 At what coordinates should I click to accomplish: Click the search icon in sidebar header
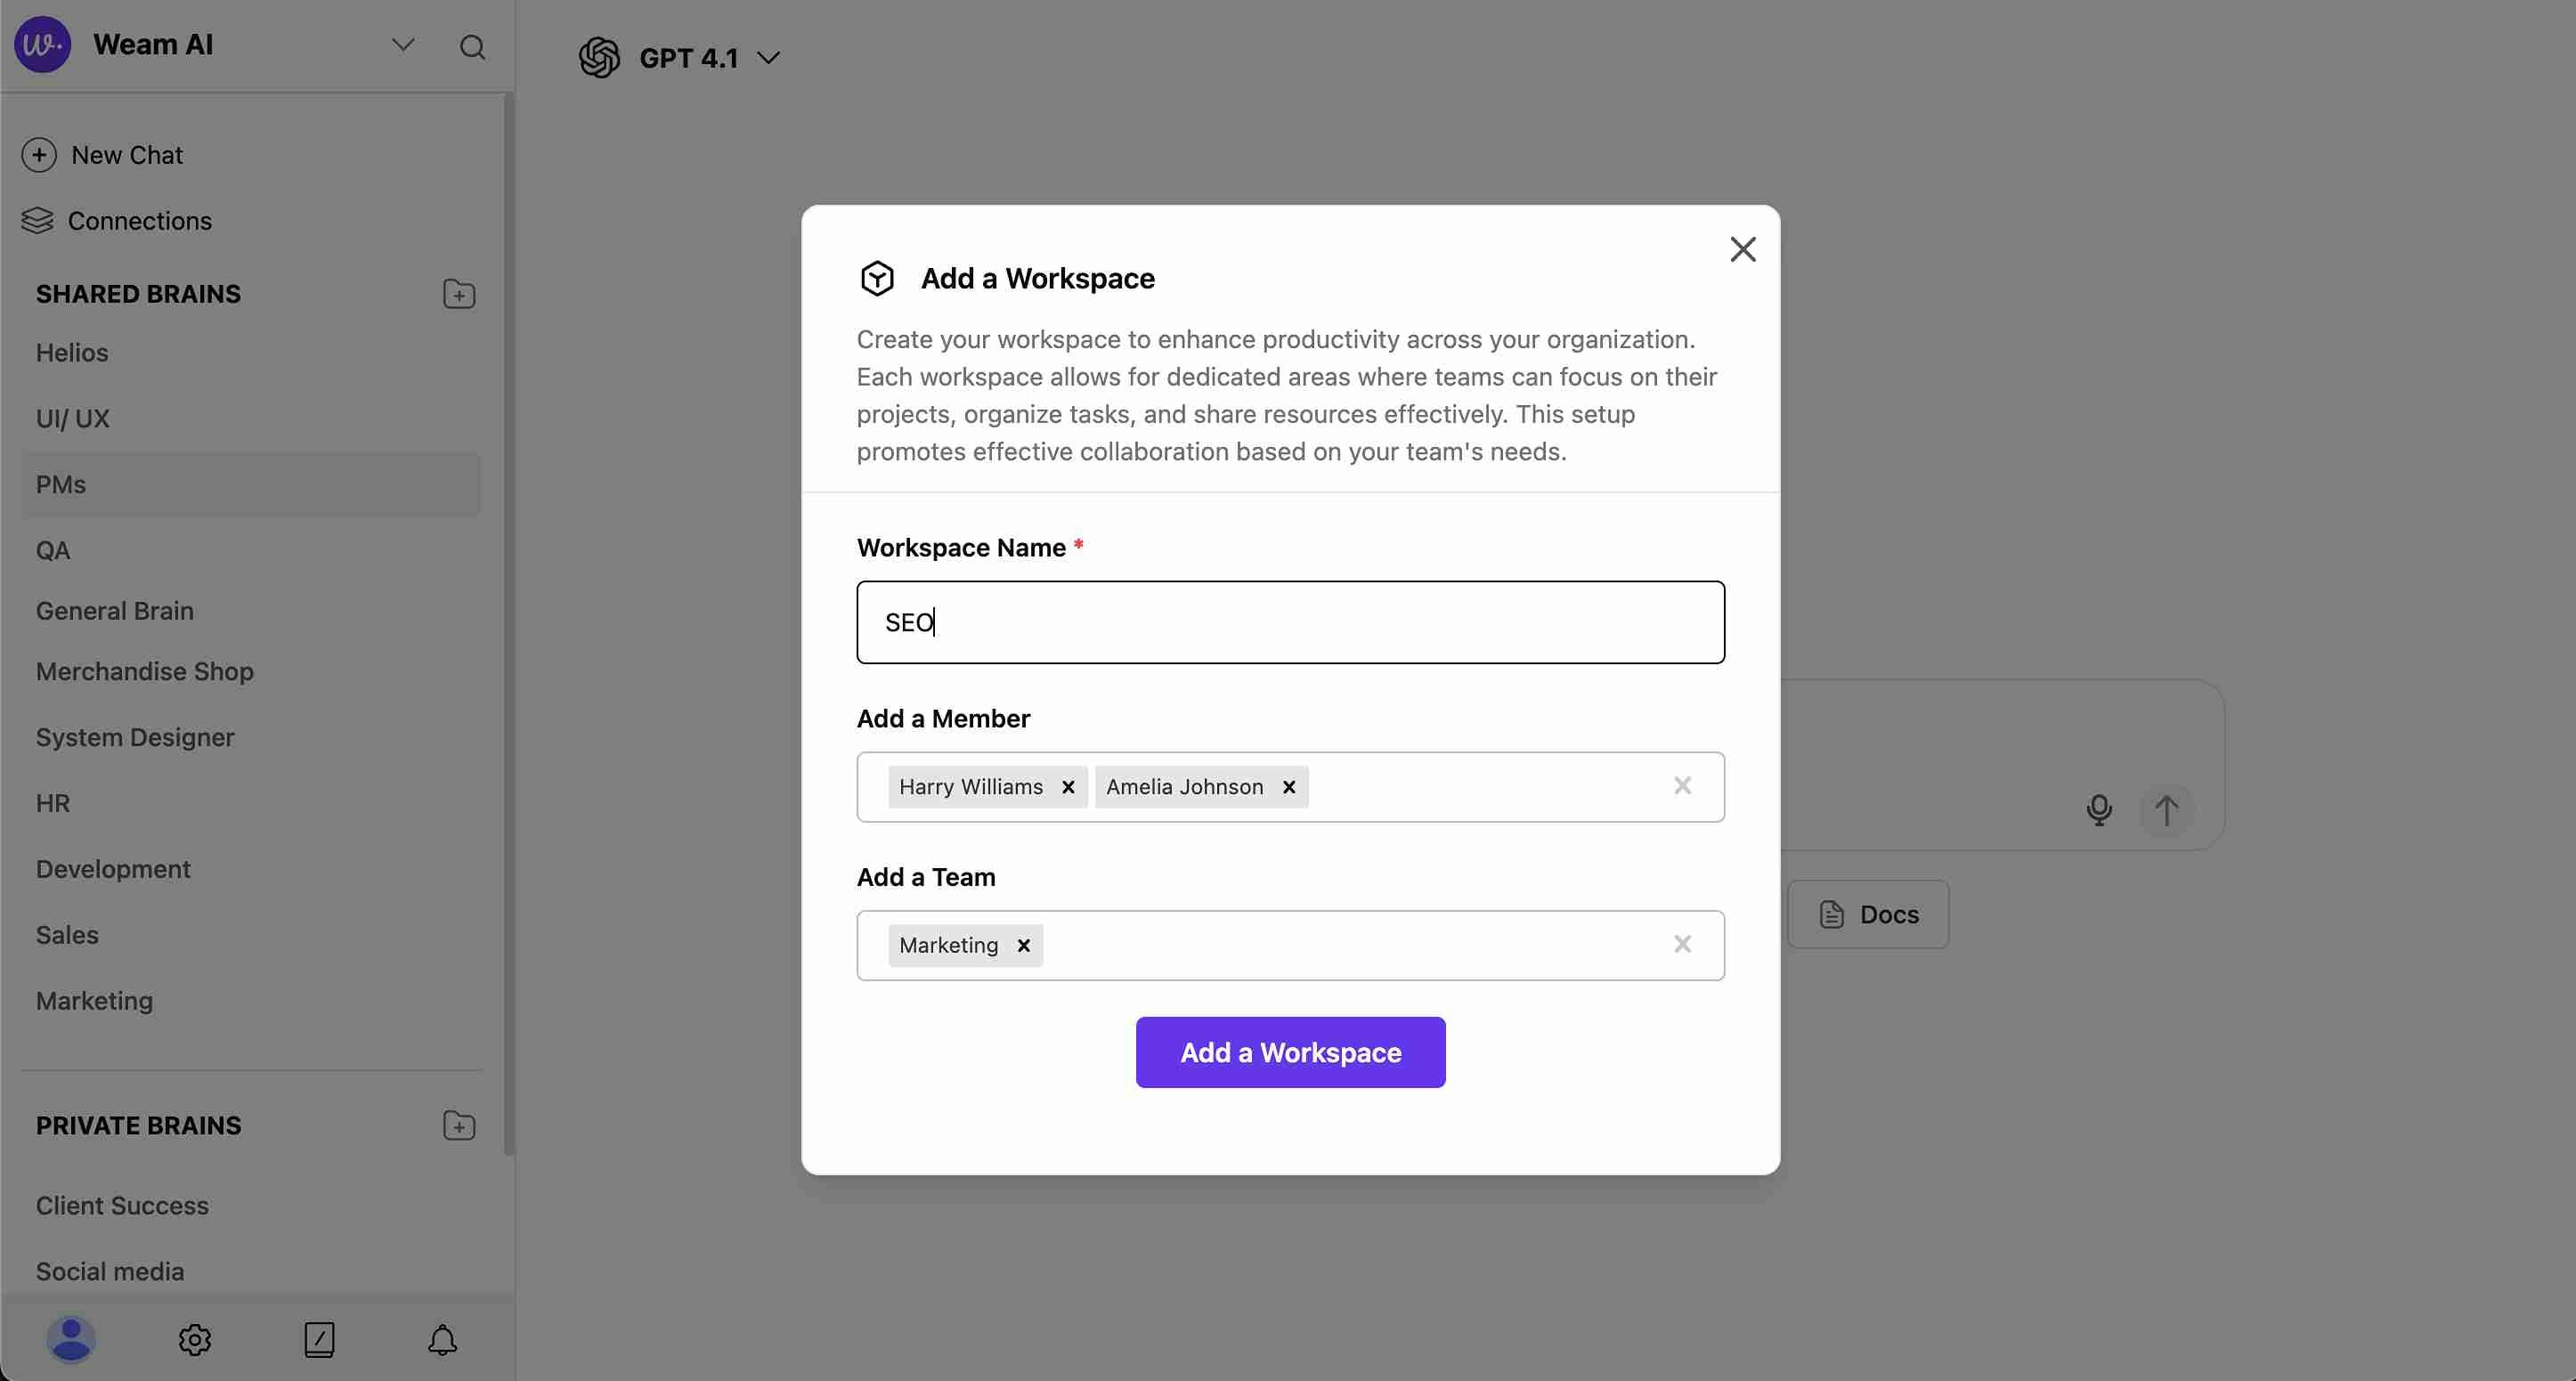[x=472, y=47]
